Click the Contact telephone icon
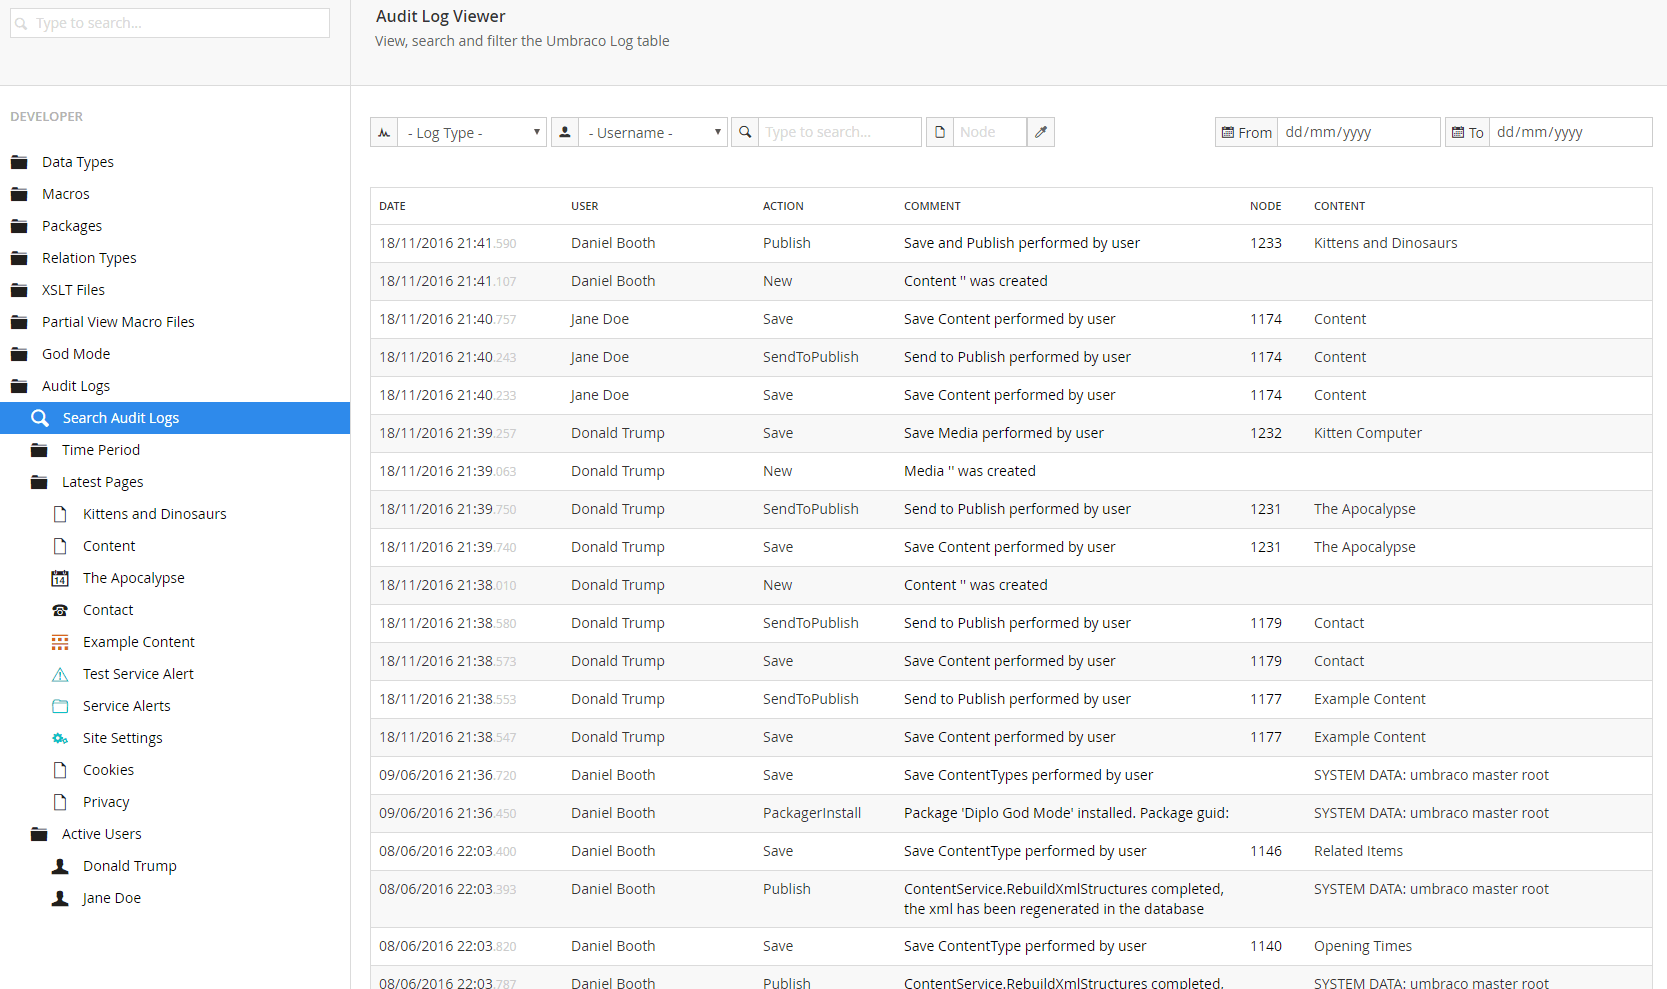This screenshot has width=1667, height=989. tap(60, 610)
